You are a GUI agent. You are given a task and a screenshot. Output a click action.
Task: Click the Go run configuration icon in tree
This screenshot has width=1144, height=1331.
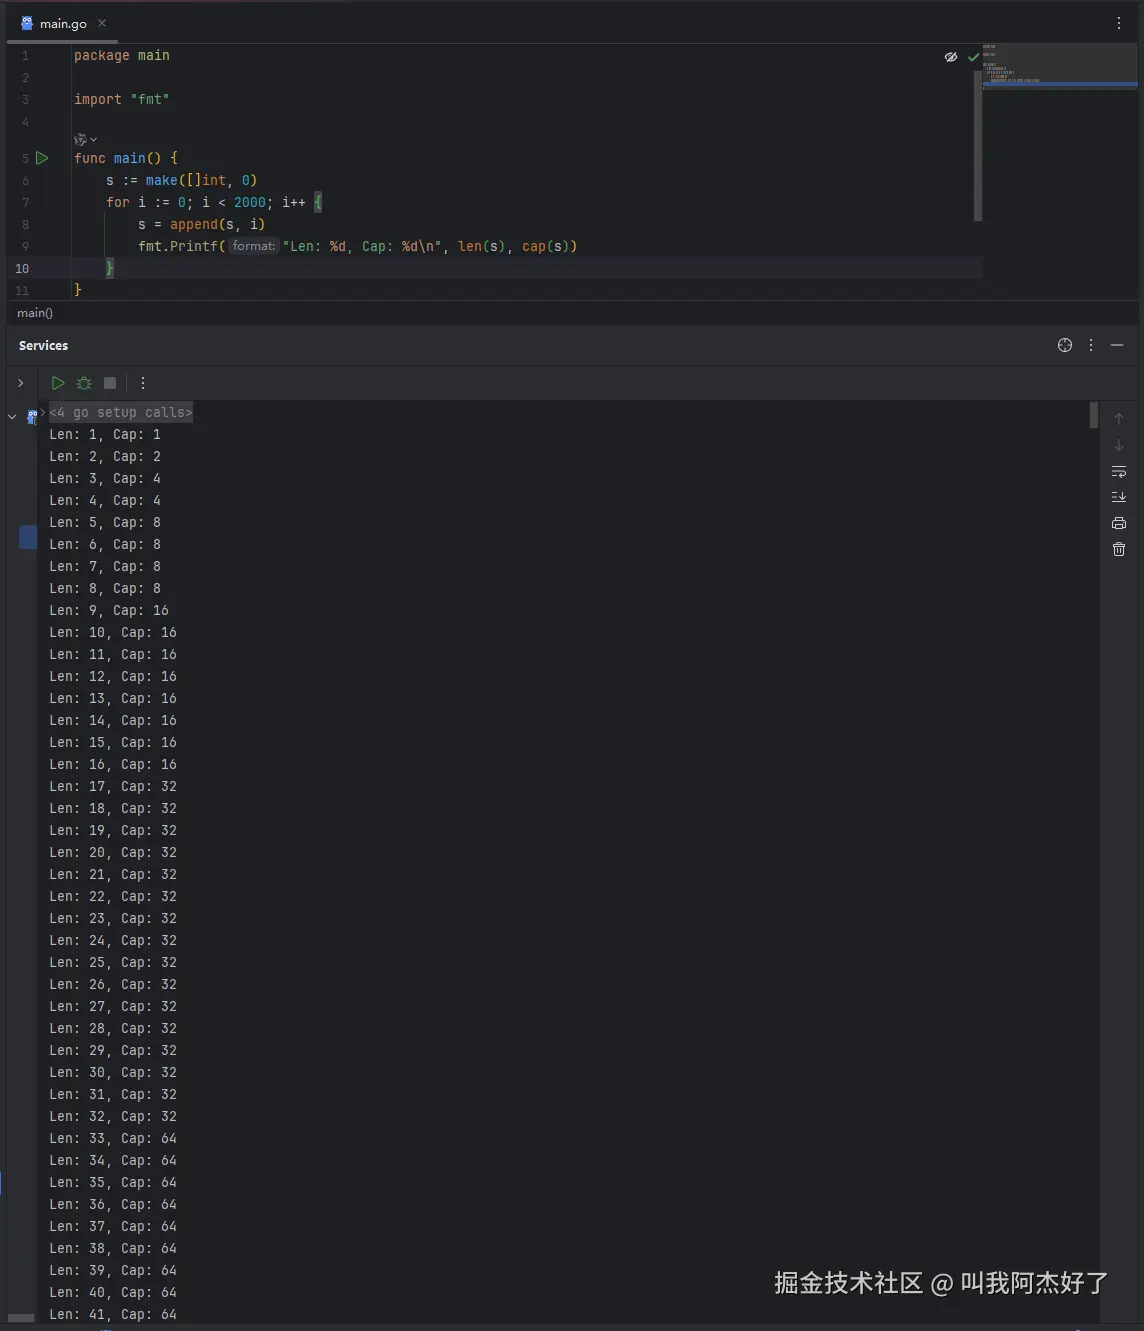32,416
